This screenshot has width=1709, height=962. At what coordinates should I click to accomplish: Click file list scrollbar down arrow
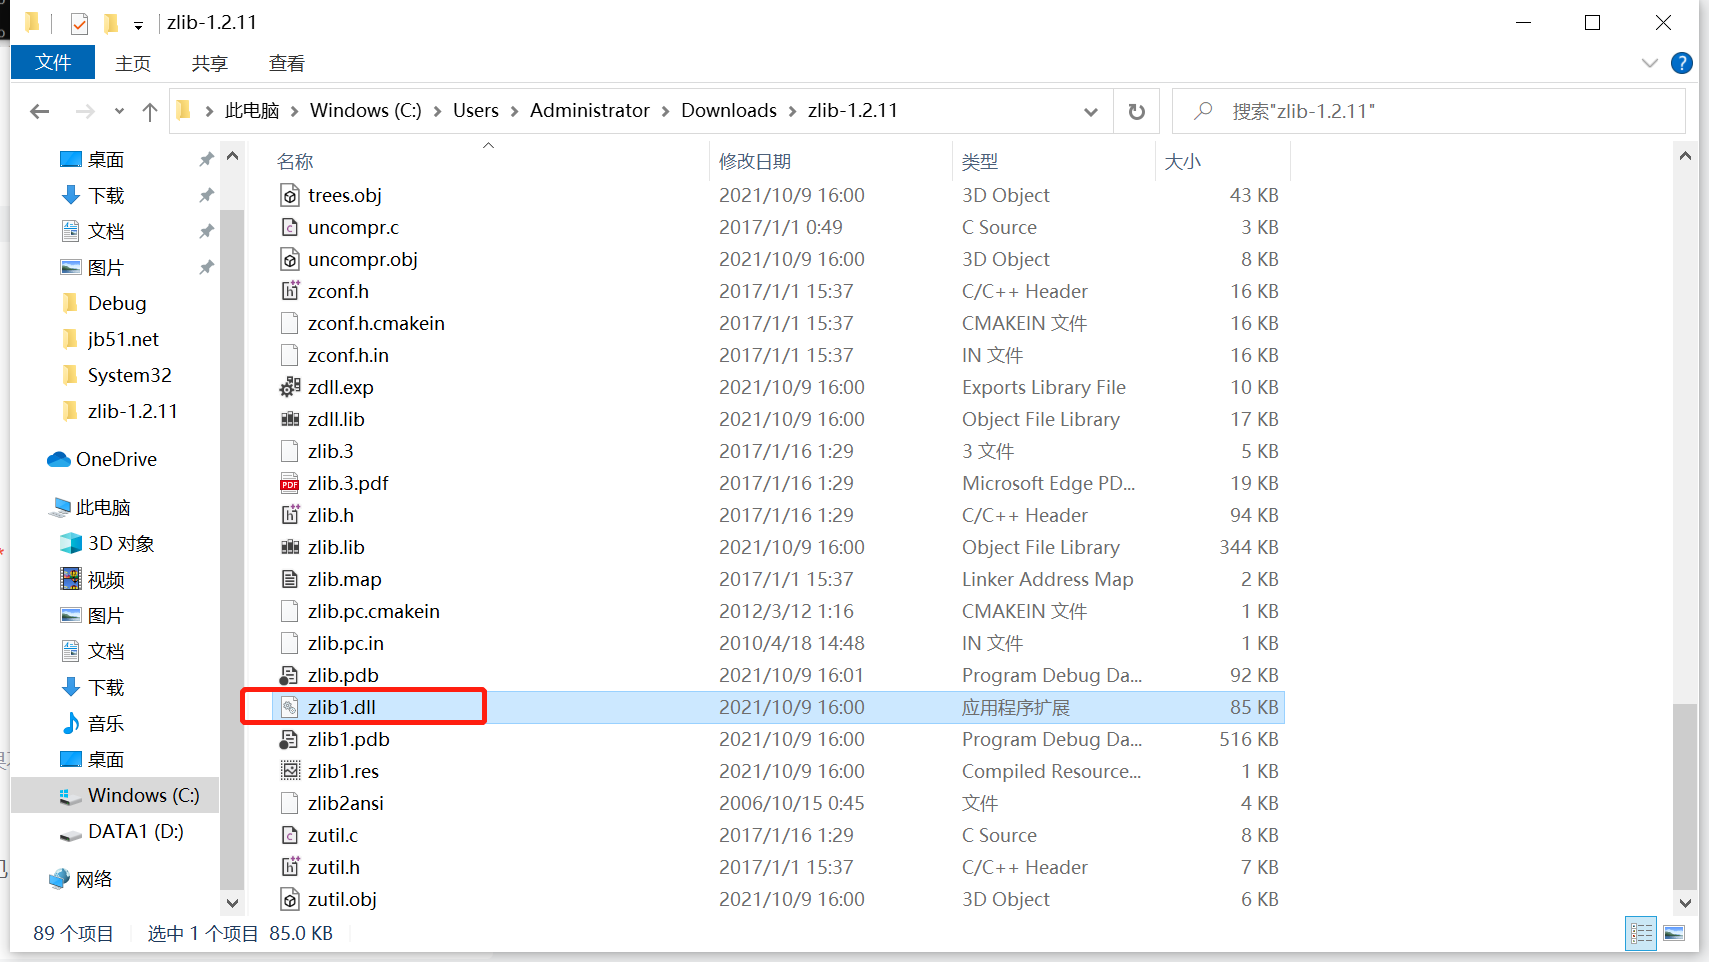pyautogui.click(x=1685, y=902)
